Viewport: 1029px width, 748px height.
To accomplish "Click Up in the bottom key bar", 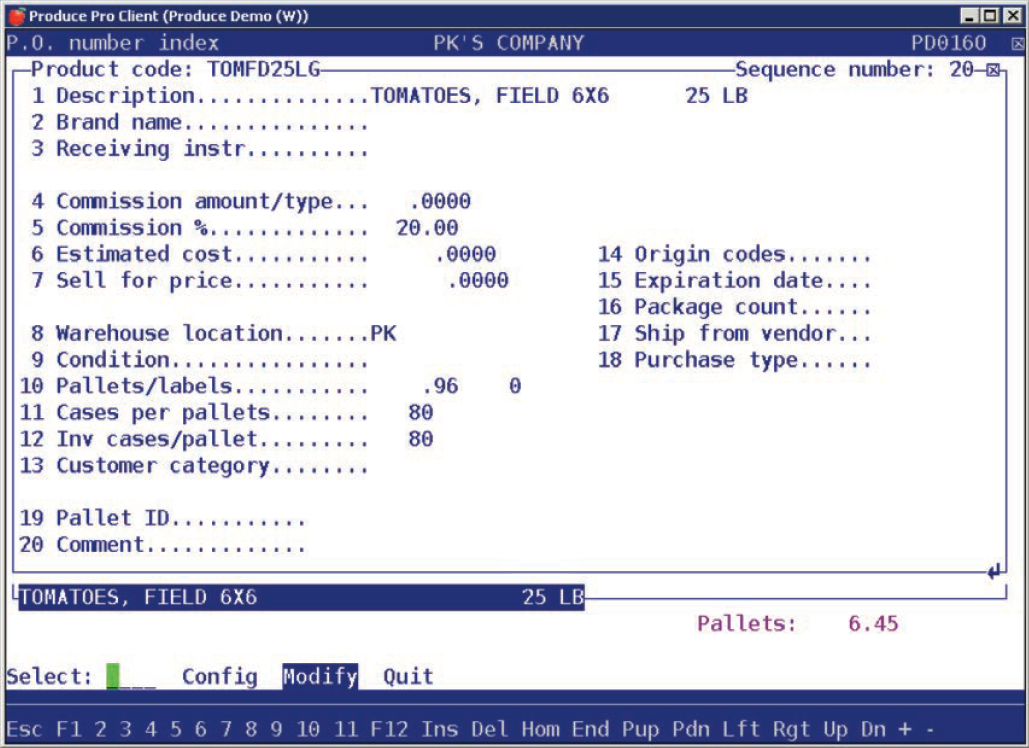I will (x=835, y=729).
